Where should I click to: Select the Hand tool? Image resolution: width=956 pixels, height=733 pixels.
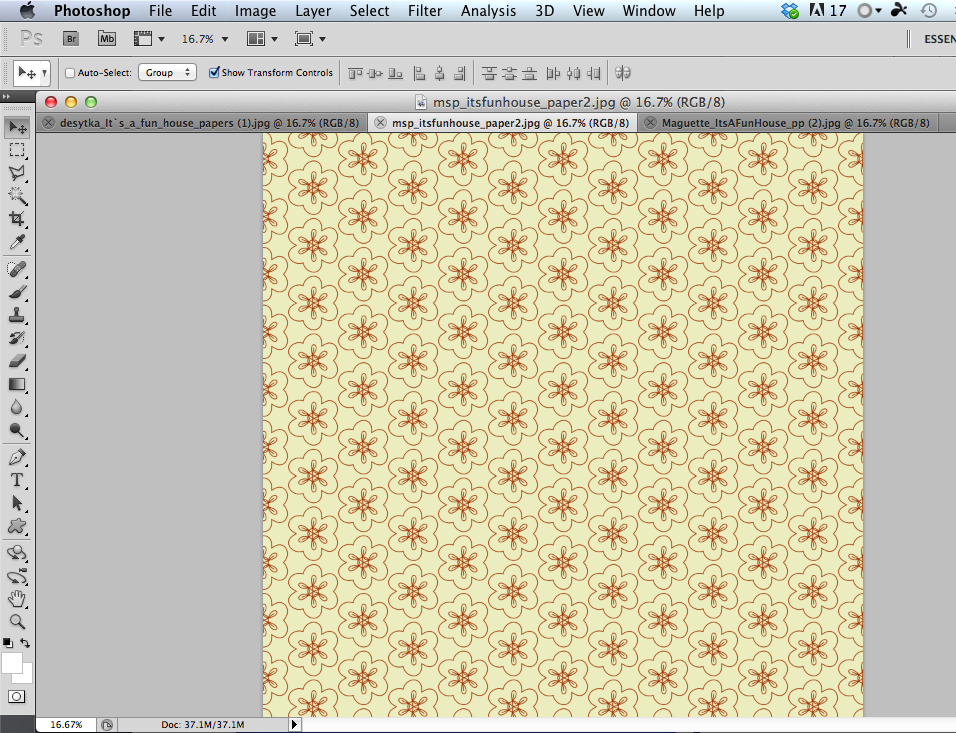(16, 599)
